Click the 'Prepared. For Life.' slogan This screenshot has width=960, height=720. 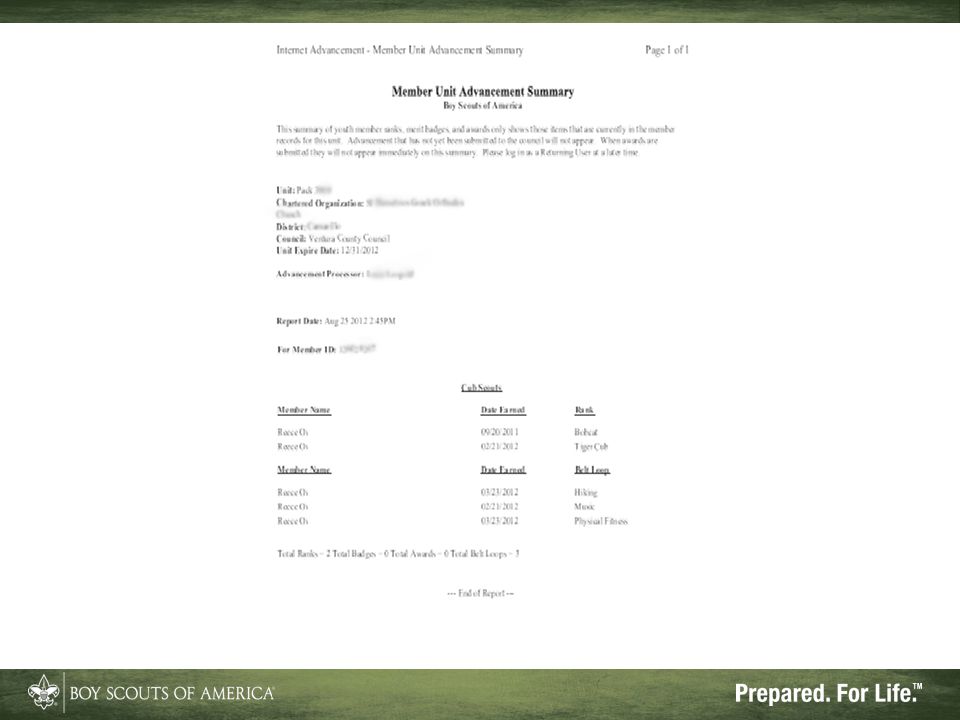[828, 693]
